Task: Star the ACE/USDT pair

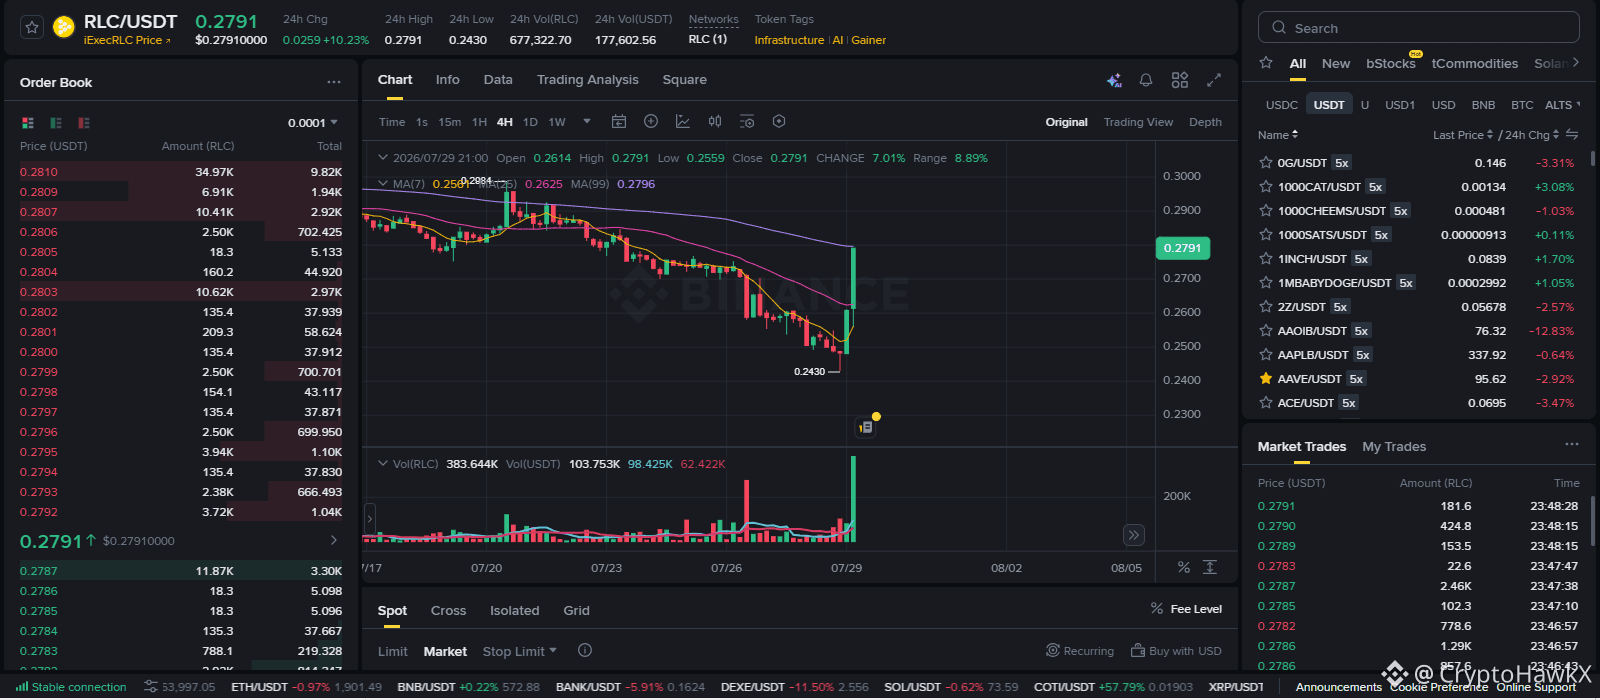Action: [x=1266, y=402]
